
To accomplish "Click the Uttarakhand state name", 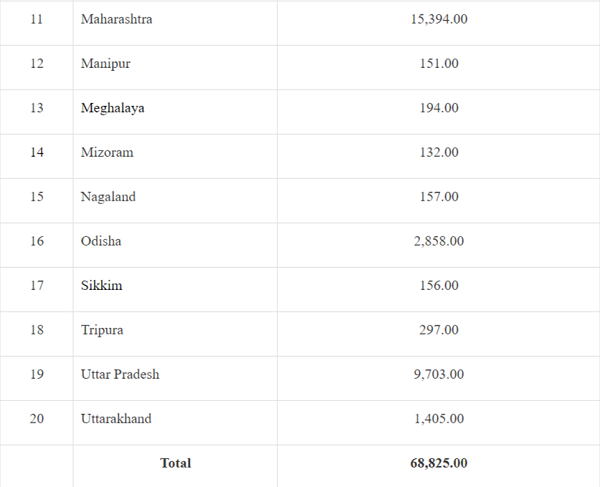I will click(116, 418).
